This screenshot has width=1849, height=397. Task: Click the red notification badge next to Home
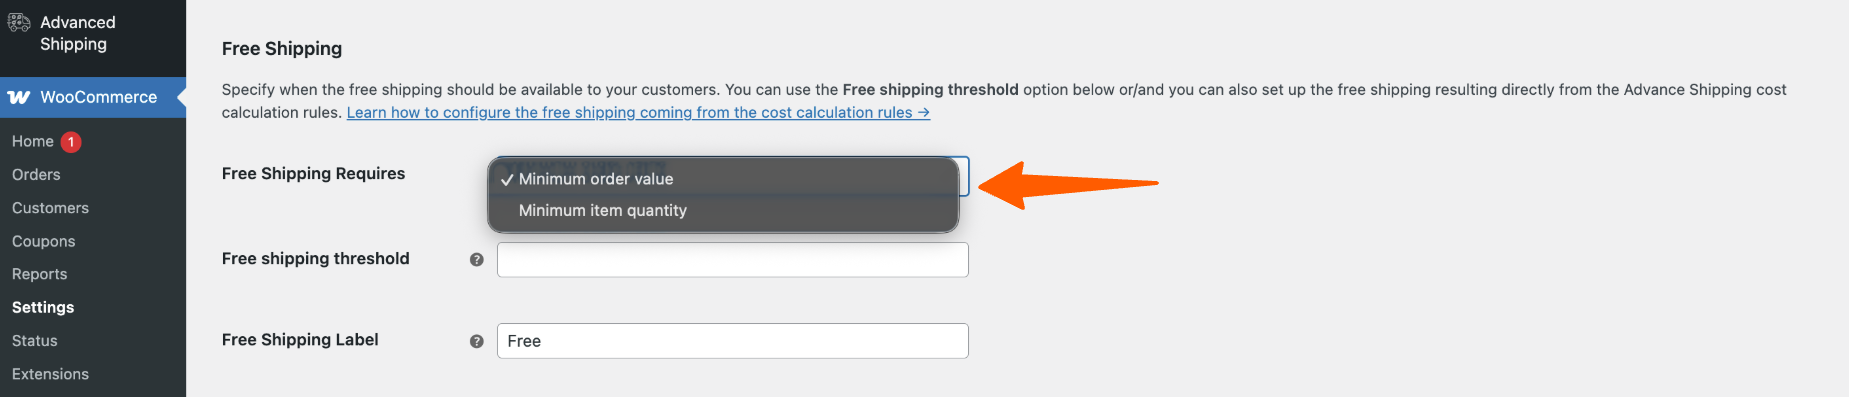pyautogui.click(x=71, y=142)
